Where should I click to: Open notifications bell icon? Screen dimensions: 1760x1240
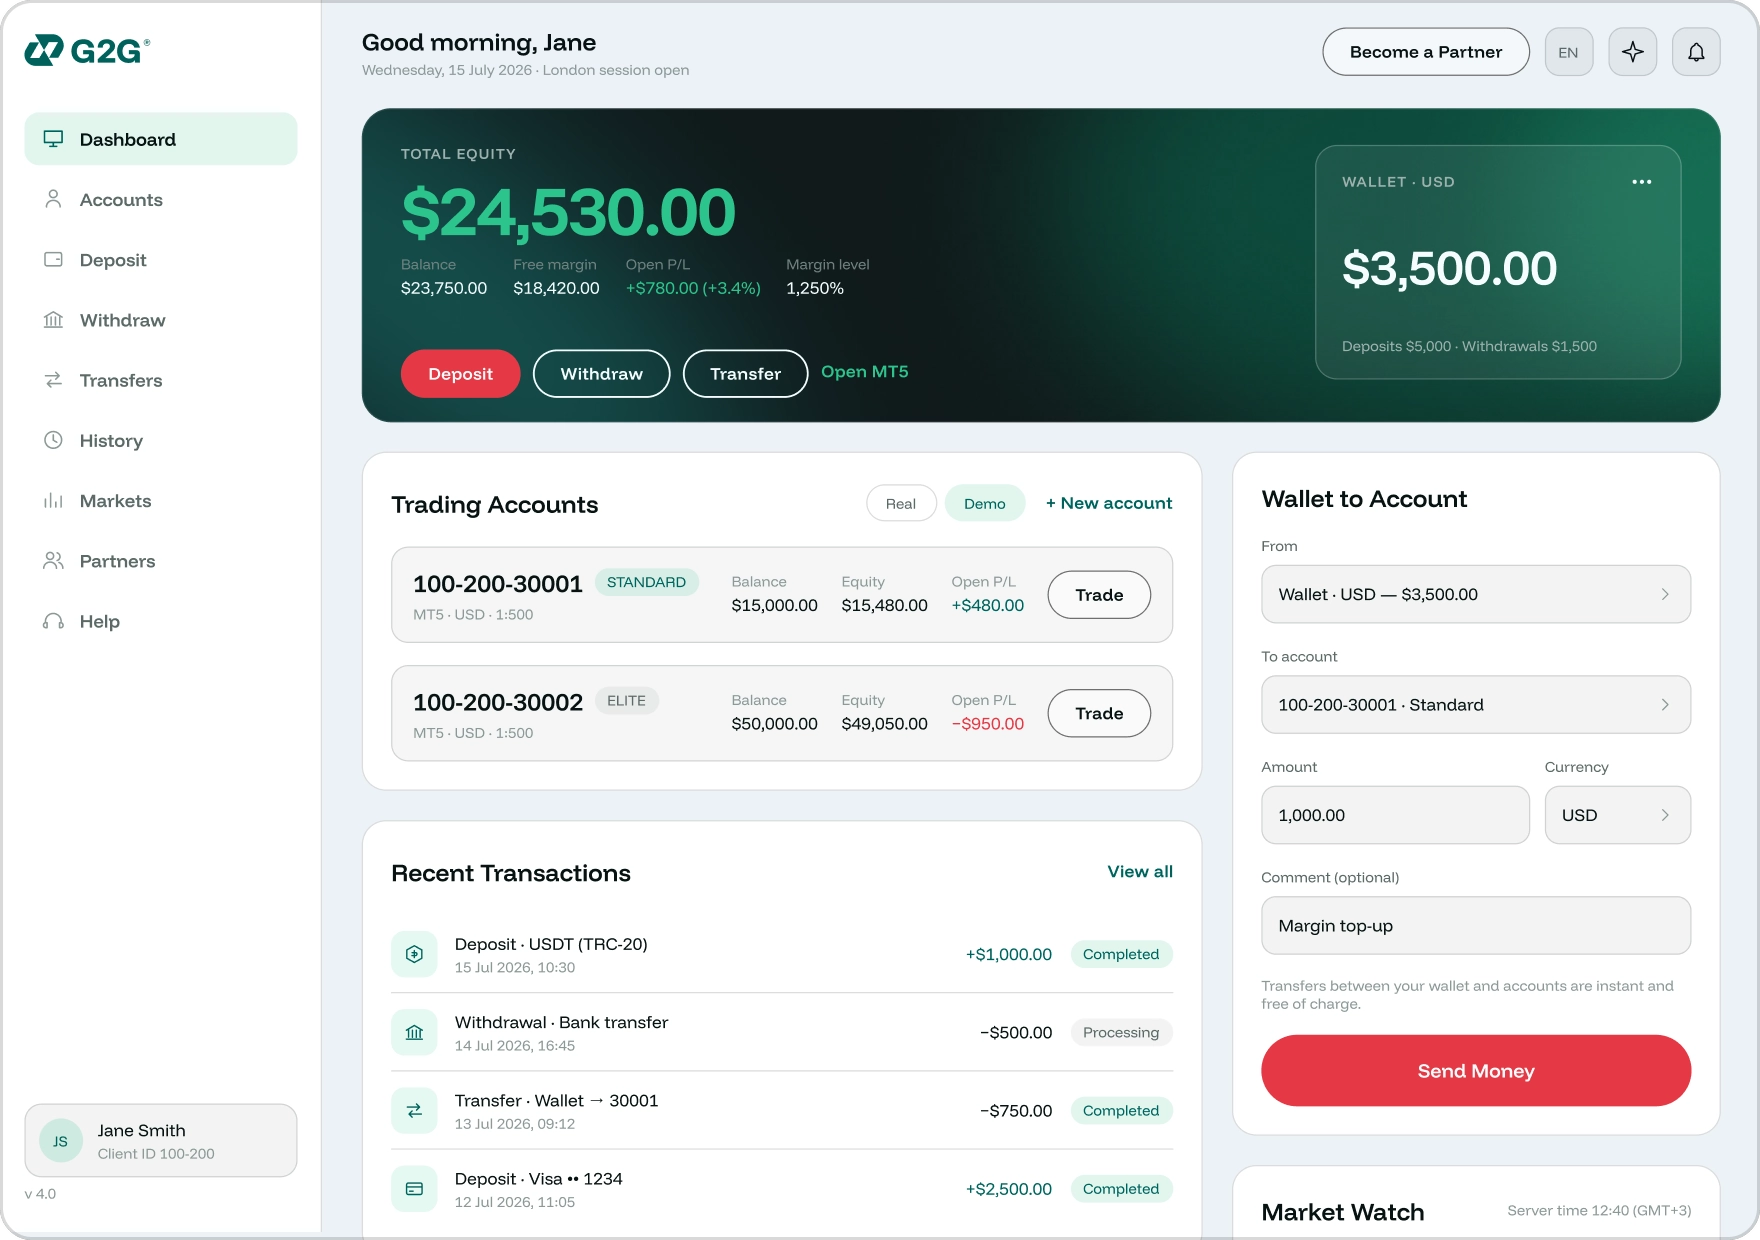[x=1696, y=52]
